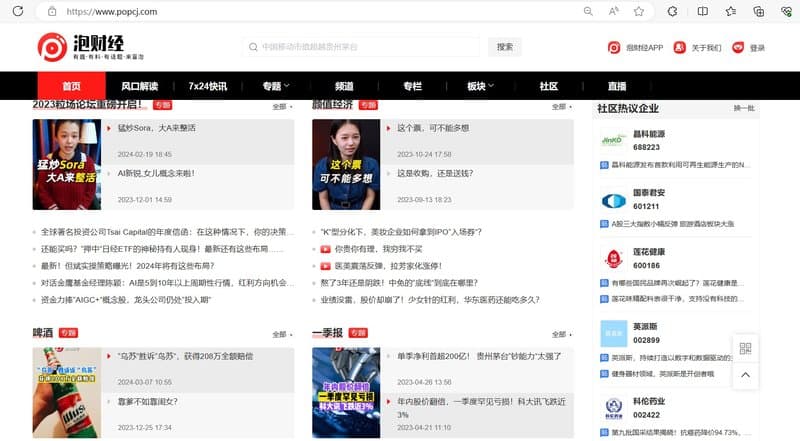The height and width of the screenshot is (441, 800).
Task: Click the 晶科能源 JinKO company logo
Action: tap(613, 140)
